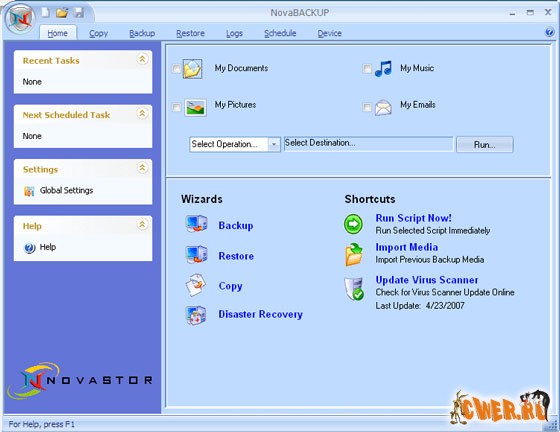Open the Backup wizard link
Viewport: 560px width, 432px height.
click(236, 225)
